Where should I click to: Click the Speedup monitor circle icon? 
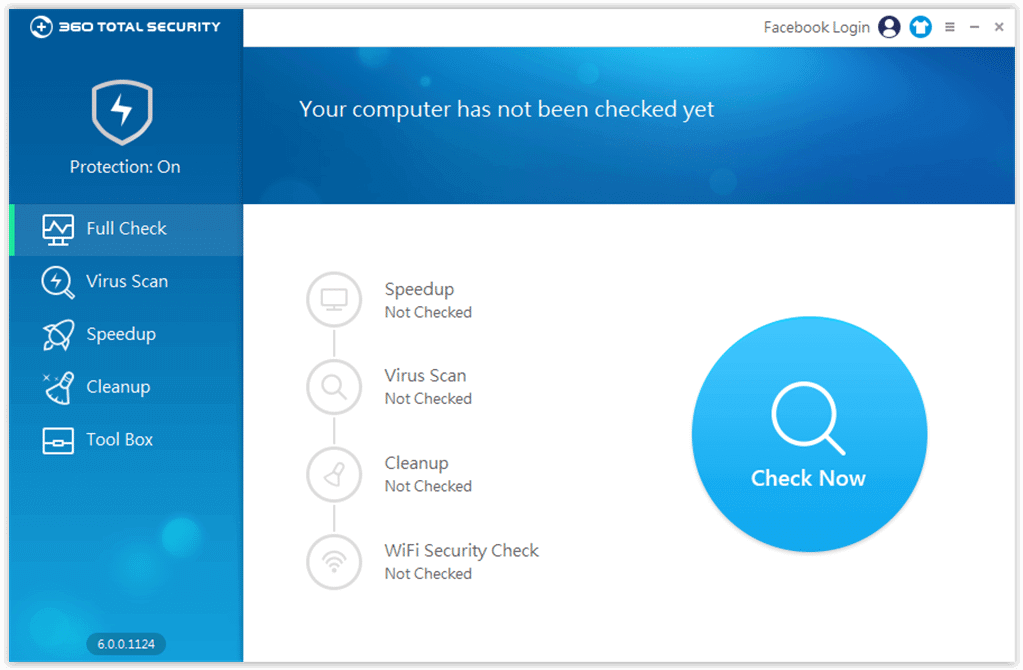(x=334, y=299)
